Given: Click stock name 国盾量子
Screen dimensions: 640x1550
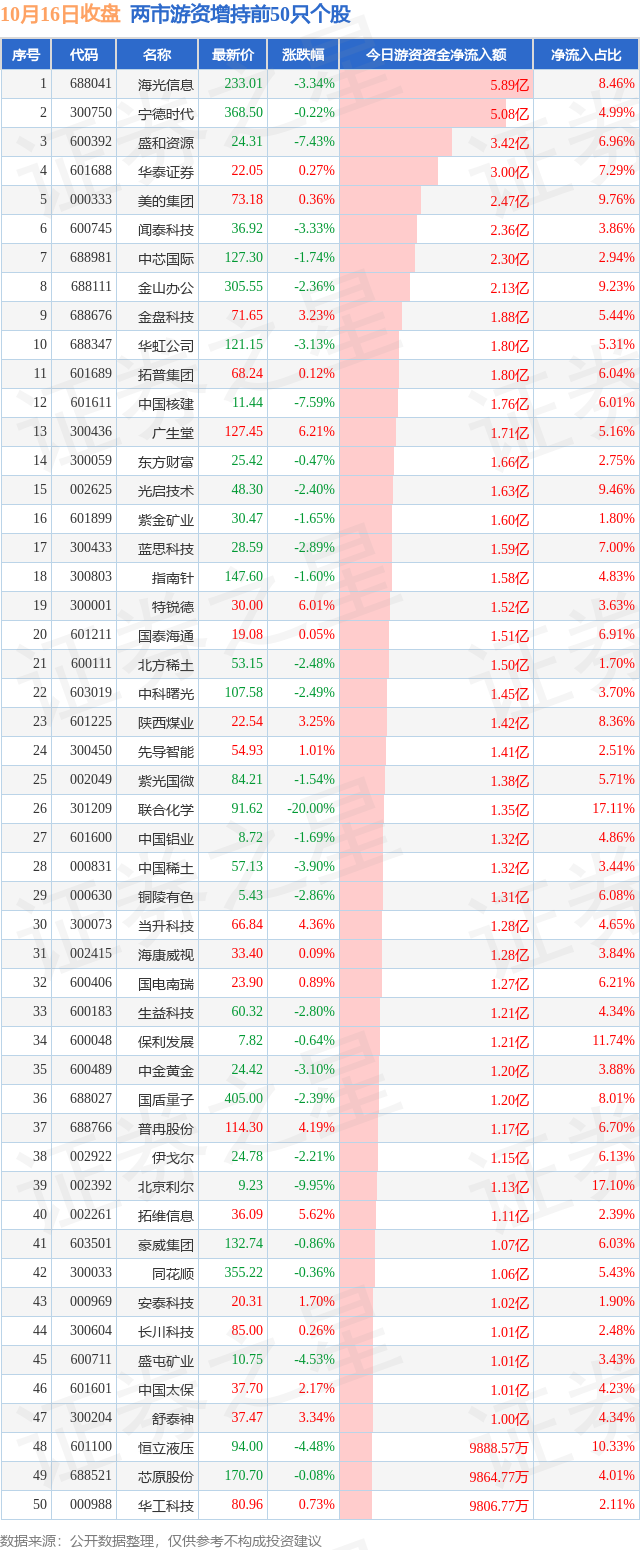Looking at the screenshot, I should pos(166,1099).
